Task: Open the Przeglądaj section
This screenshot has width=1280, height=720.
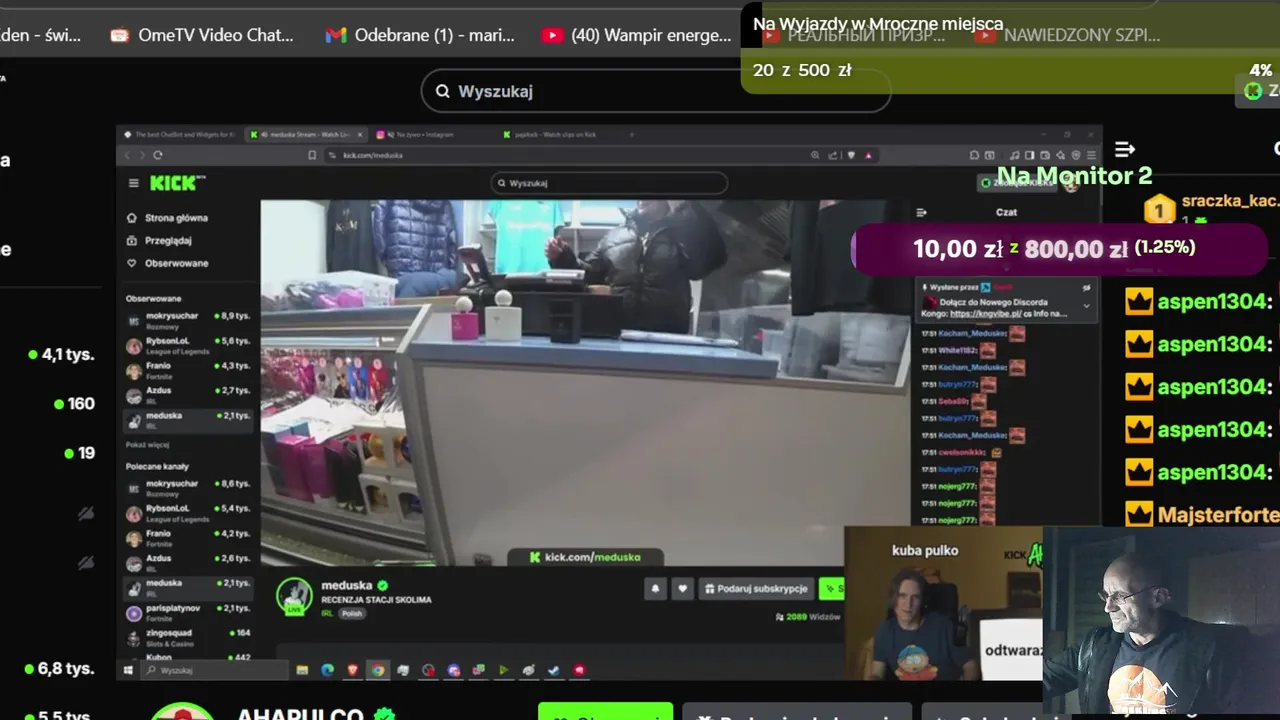Action: (x=160, y=240)
